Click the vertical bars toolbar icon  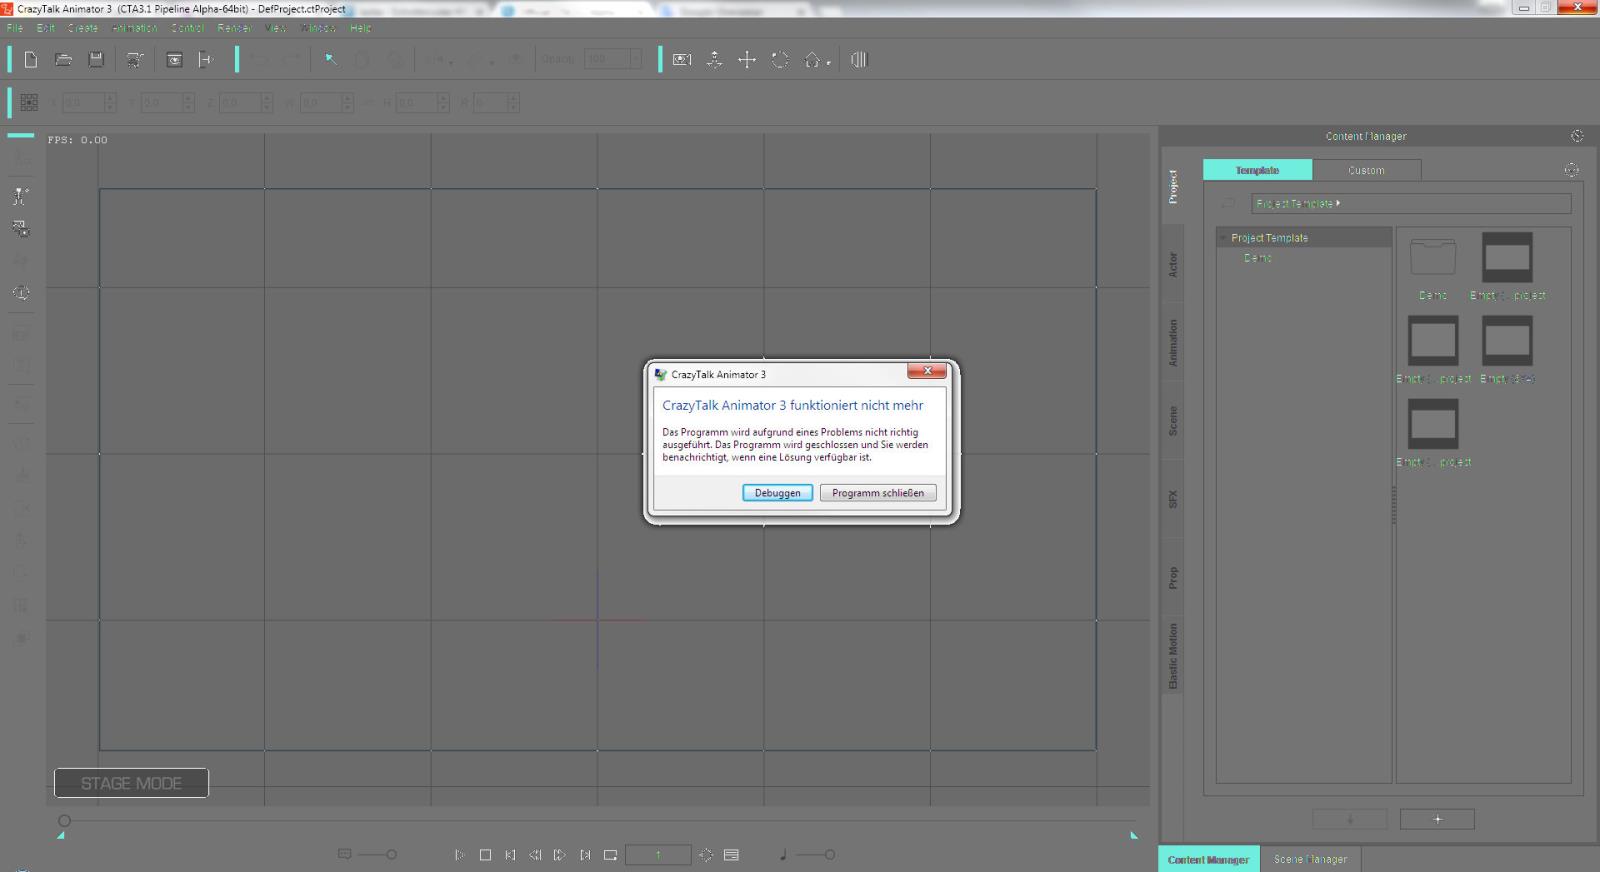pos(858,60)
